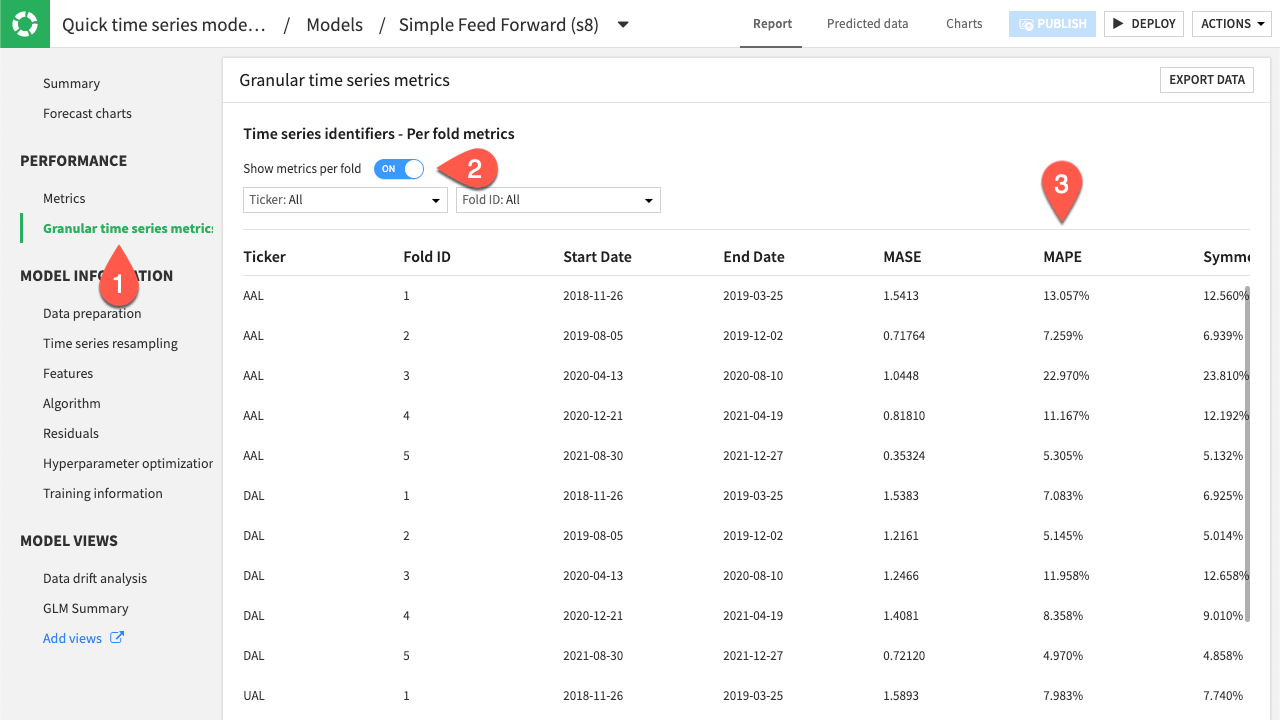
Task: Open the ACTIONS dropdown menu
Action: click(x=1231, y=24)
